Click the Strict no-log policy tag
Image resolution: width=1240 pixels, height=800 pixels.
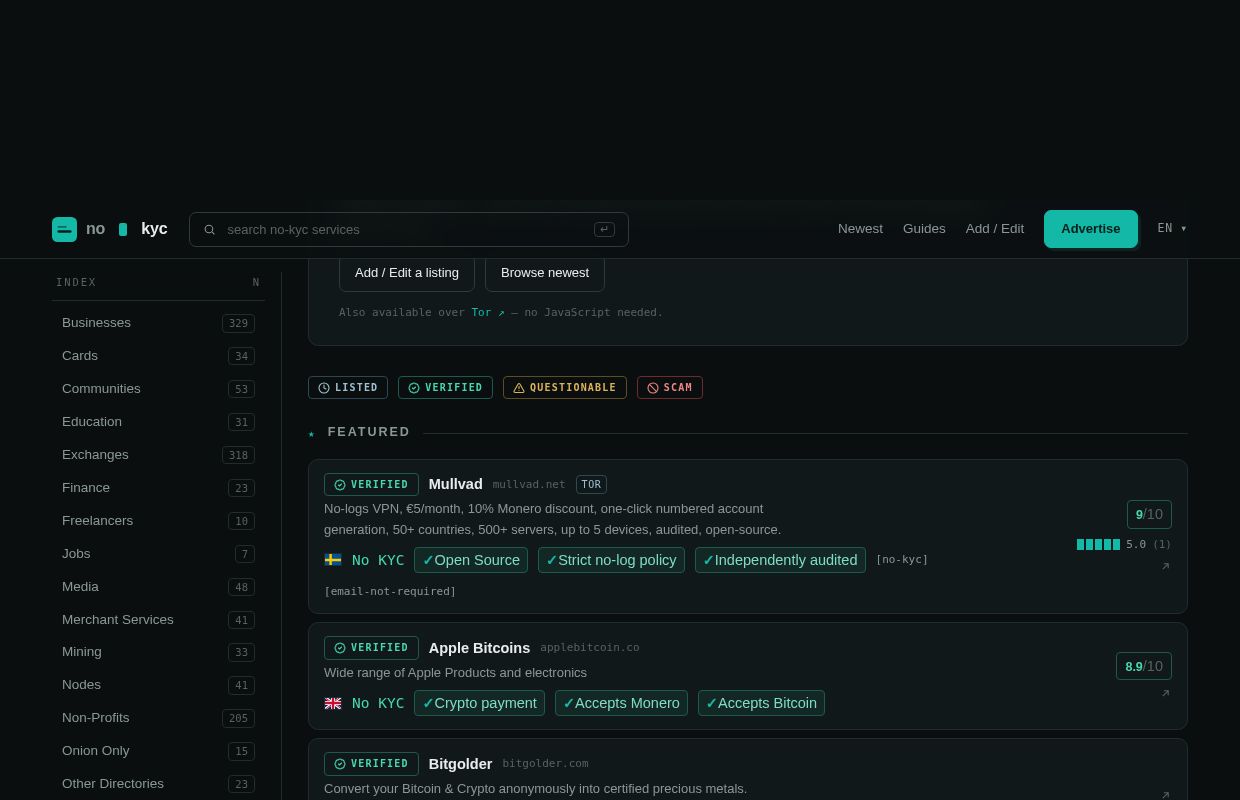tap(611, 560)
